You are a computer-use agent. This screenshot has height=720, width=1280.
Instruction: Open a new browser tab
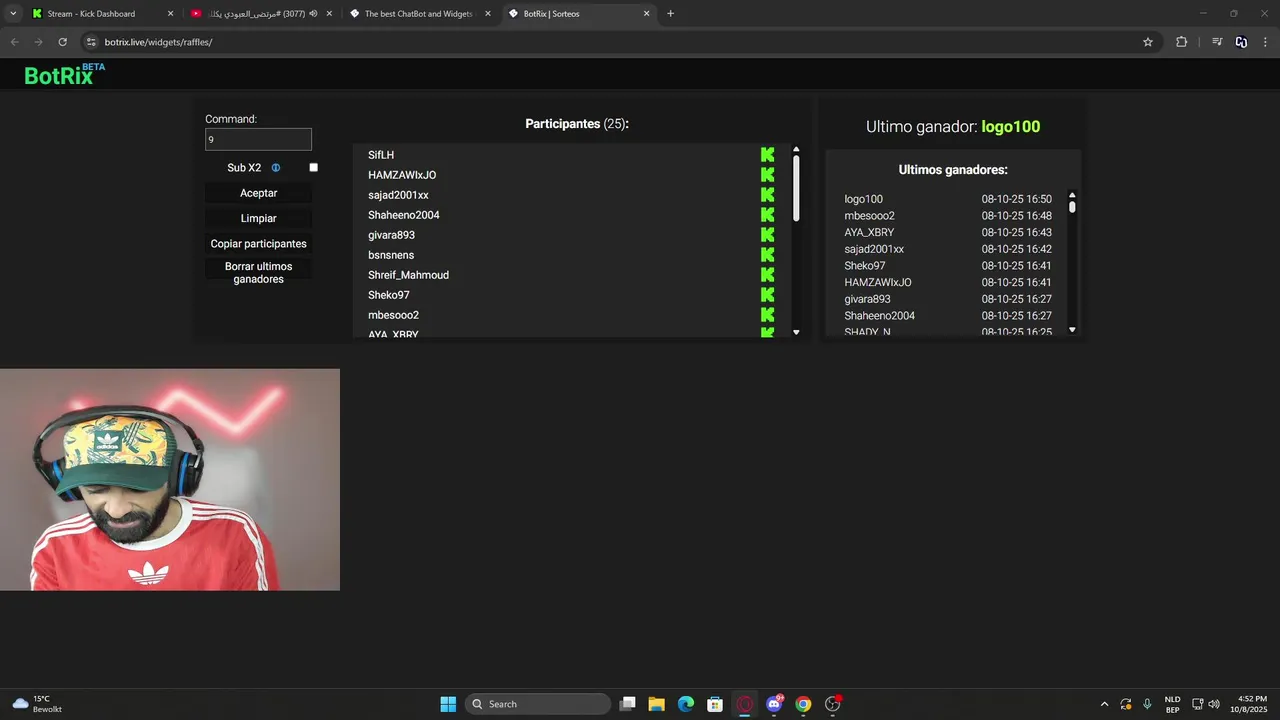[670, 14]
